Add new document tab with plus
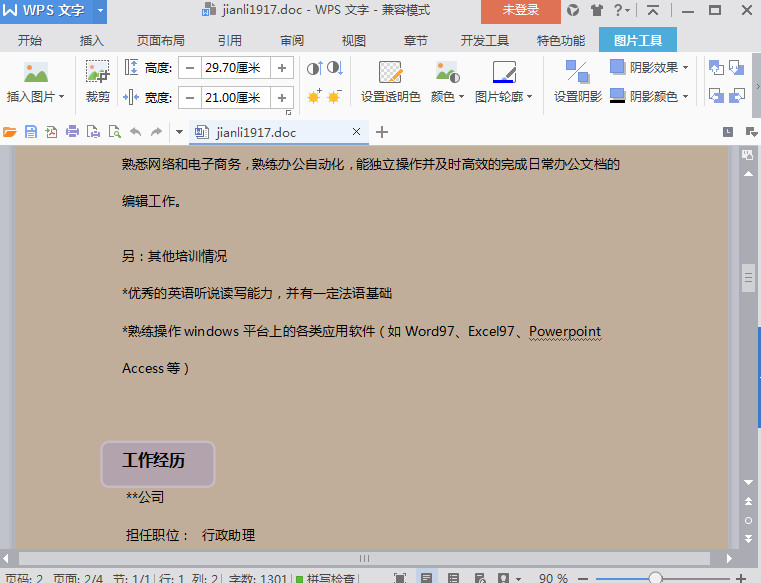Screen dimensions: 761x583 click(x=382, y=132)
